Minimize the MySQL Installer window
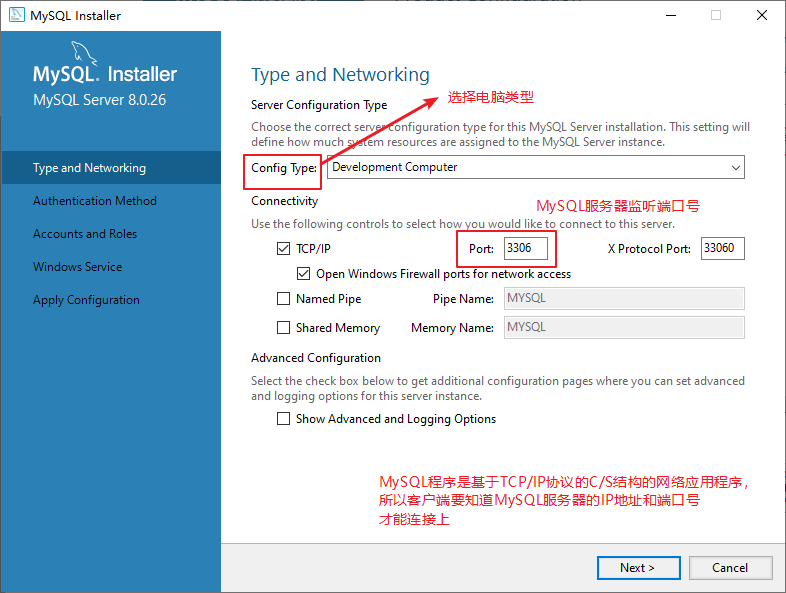The width and height of the screenshot is (786, 593). click(x=671, y=15)
